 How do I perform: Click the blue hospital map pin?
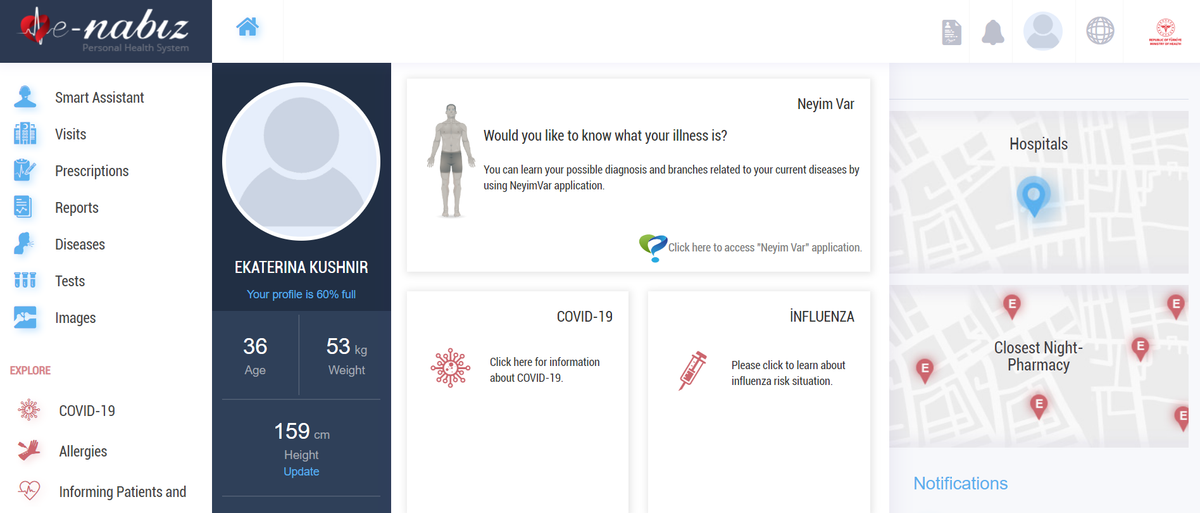pyautogui.click(x=1034, y=197)
